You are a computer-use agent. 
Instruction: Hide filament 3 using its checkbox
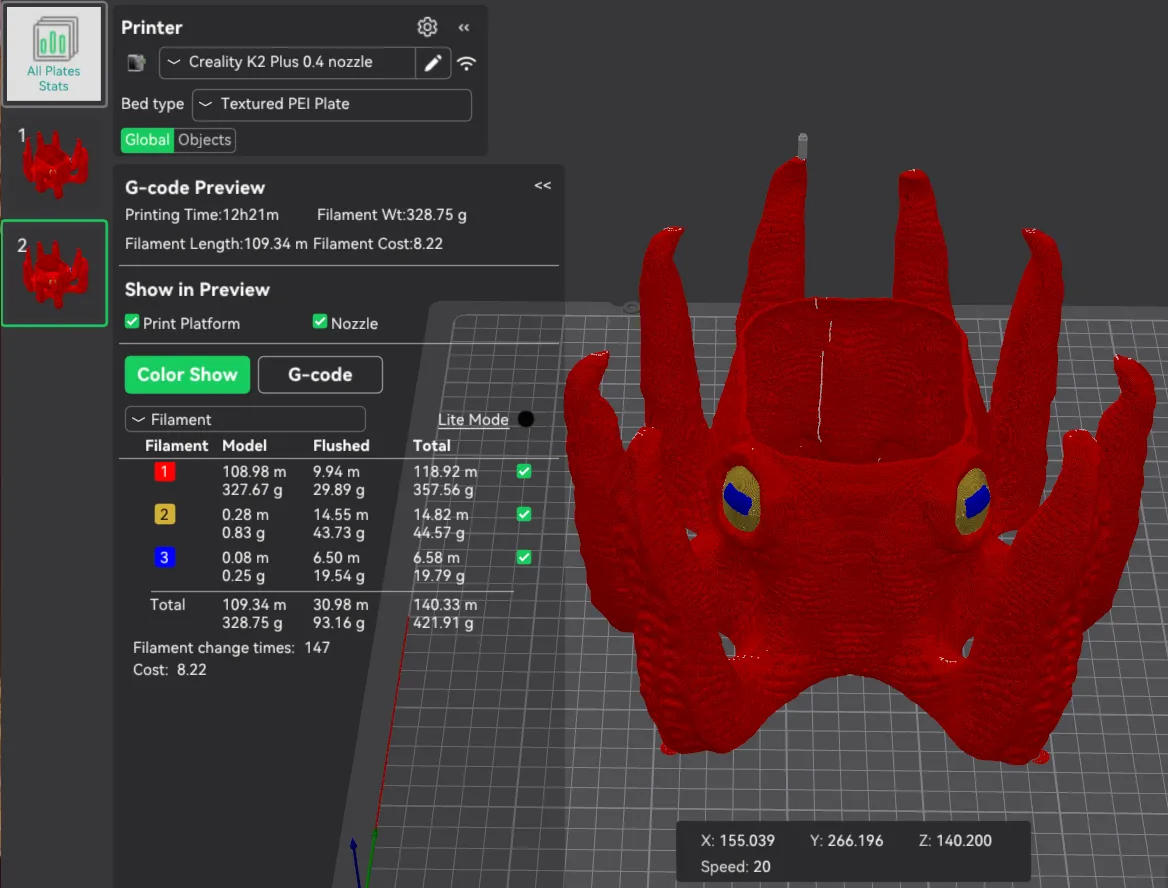click(x=524, y=557)
